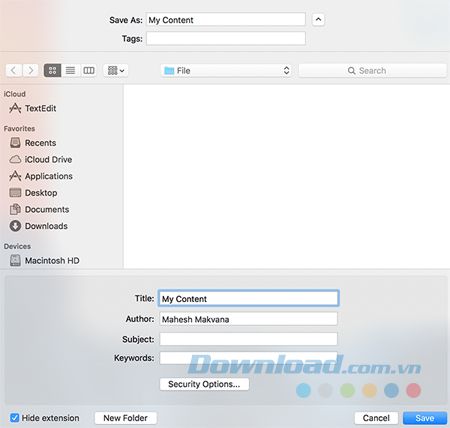Viewport: 450px width, 428px height.
Task: Click the blue folder icon beside File
Action: click(169, 70)
